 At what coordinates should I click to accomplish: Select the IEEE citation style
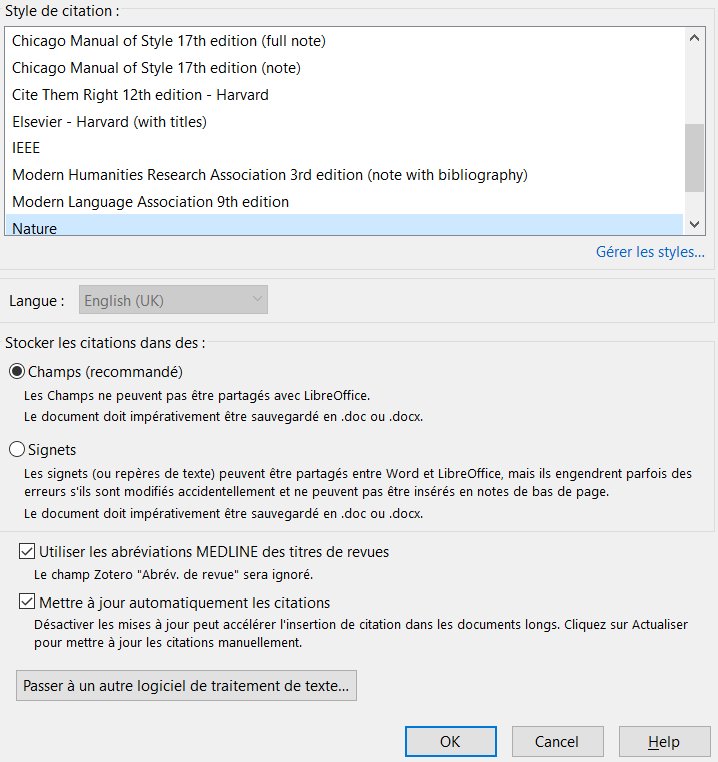26,148
